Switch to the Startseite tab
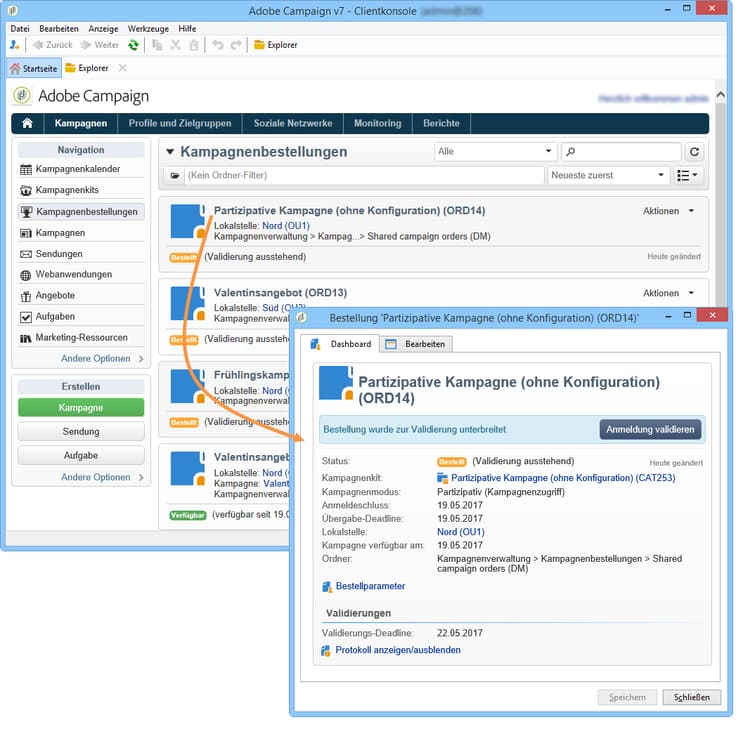The image size is (750, 729). 34,68
